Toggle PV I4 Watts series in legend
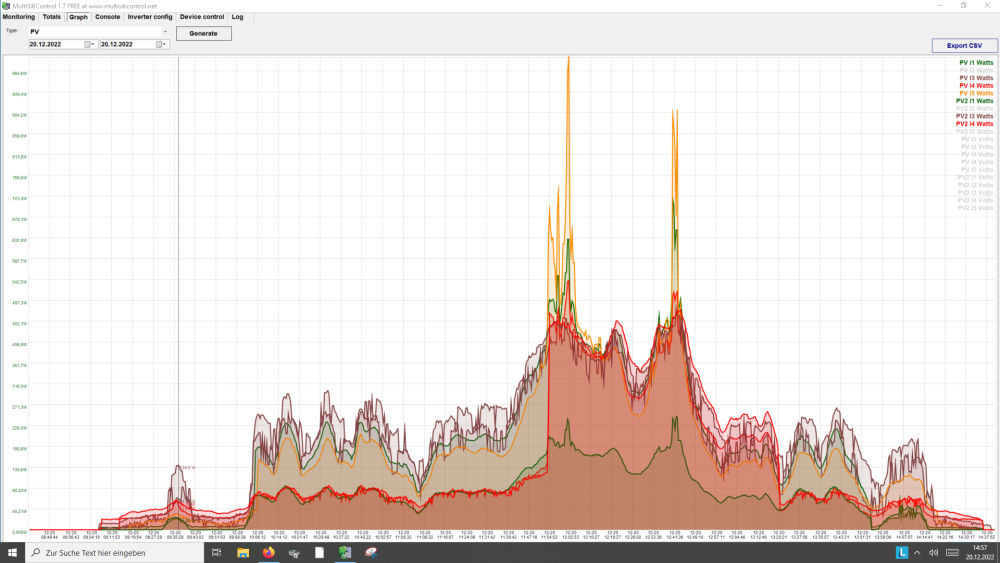Image resolution: width=1000 pixels, height=563 pixels. pos(976,85)
